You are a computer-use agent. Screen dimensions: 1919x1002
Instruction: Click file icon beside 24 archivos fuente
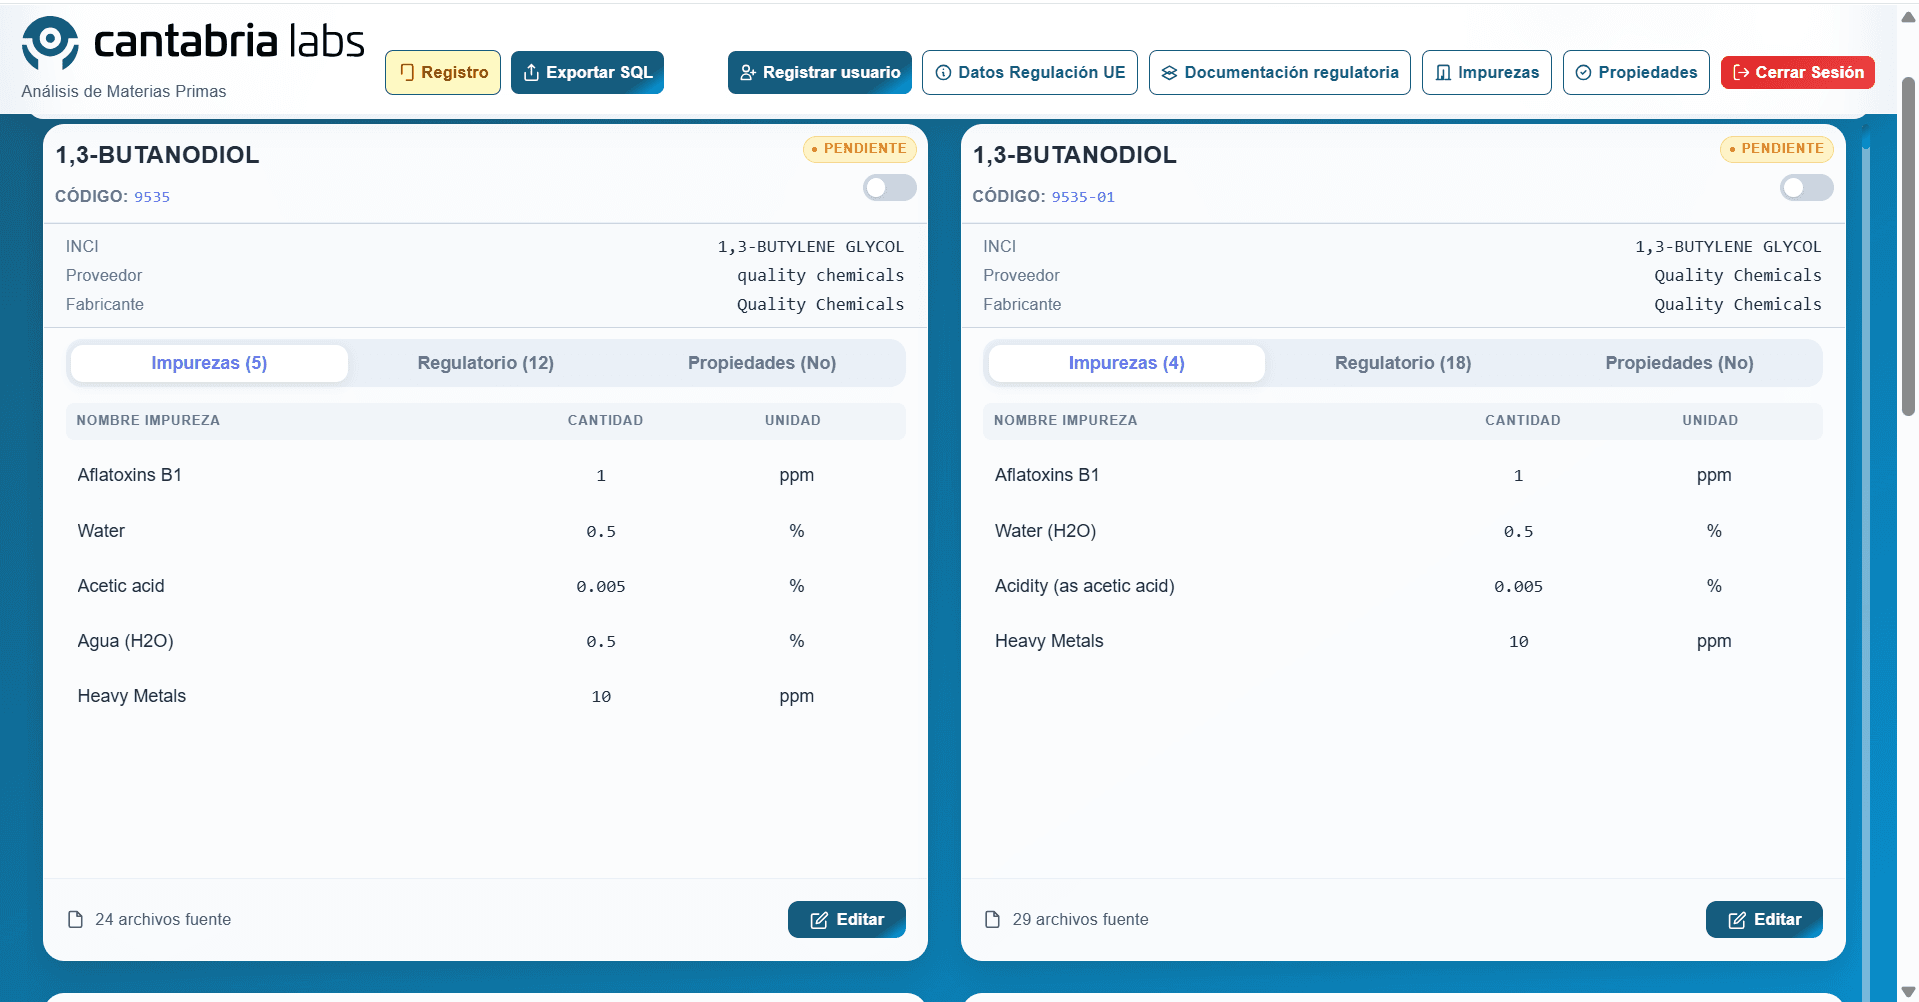pos(75,919)
